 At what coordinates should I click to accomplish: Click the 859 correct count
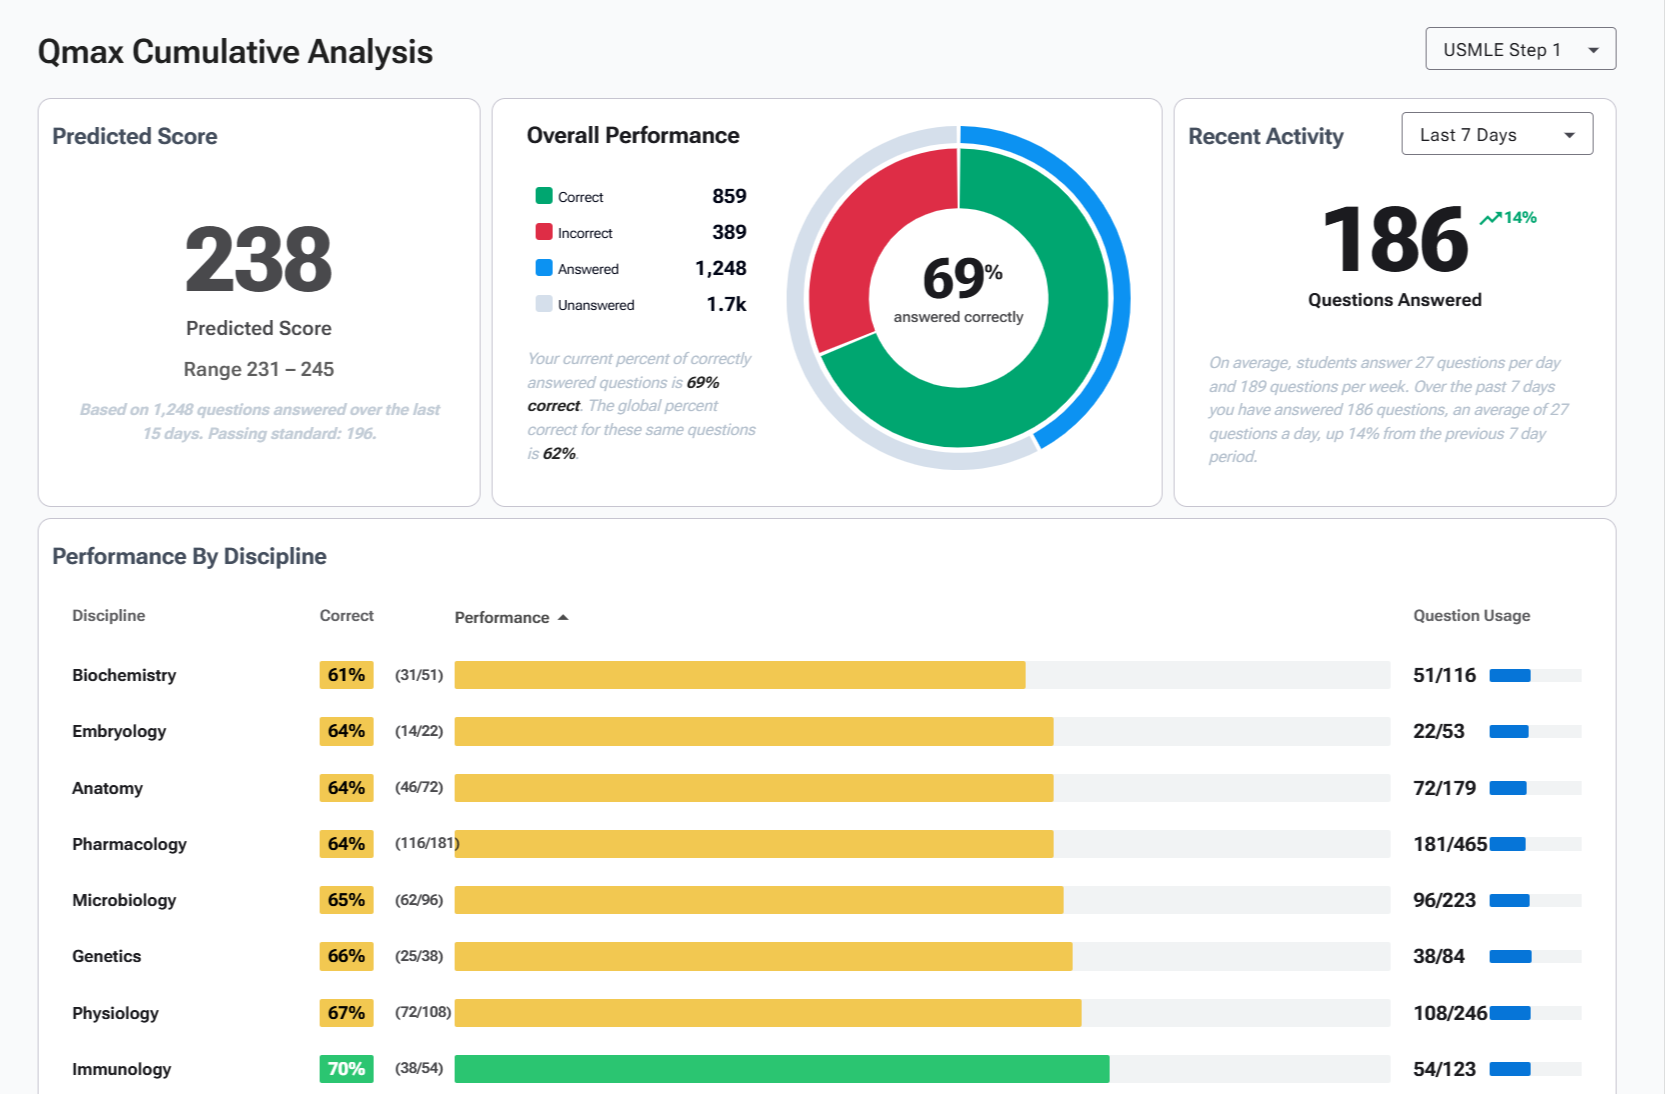[x=729, y=196]
